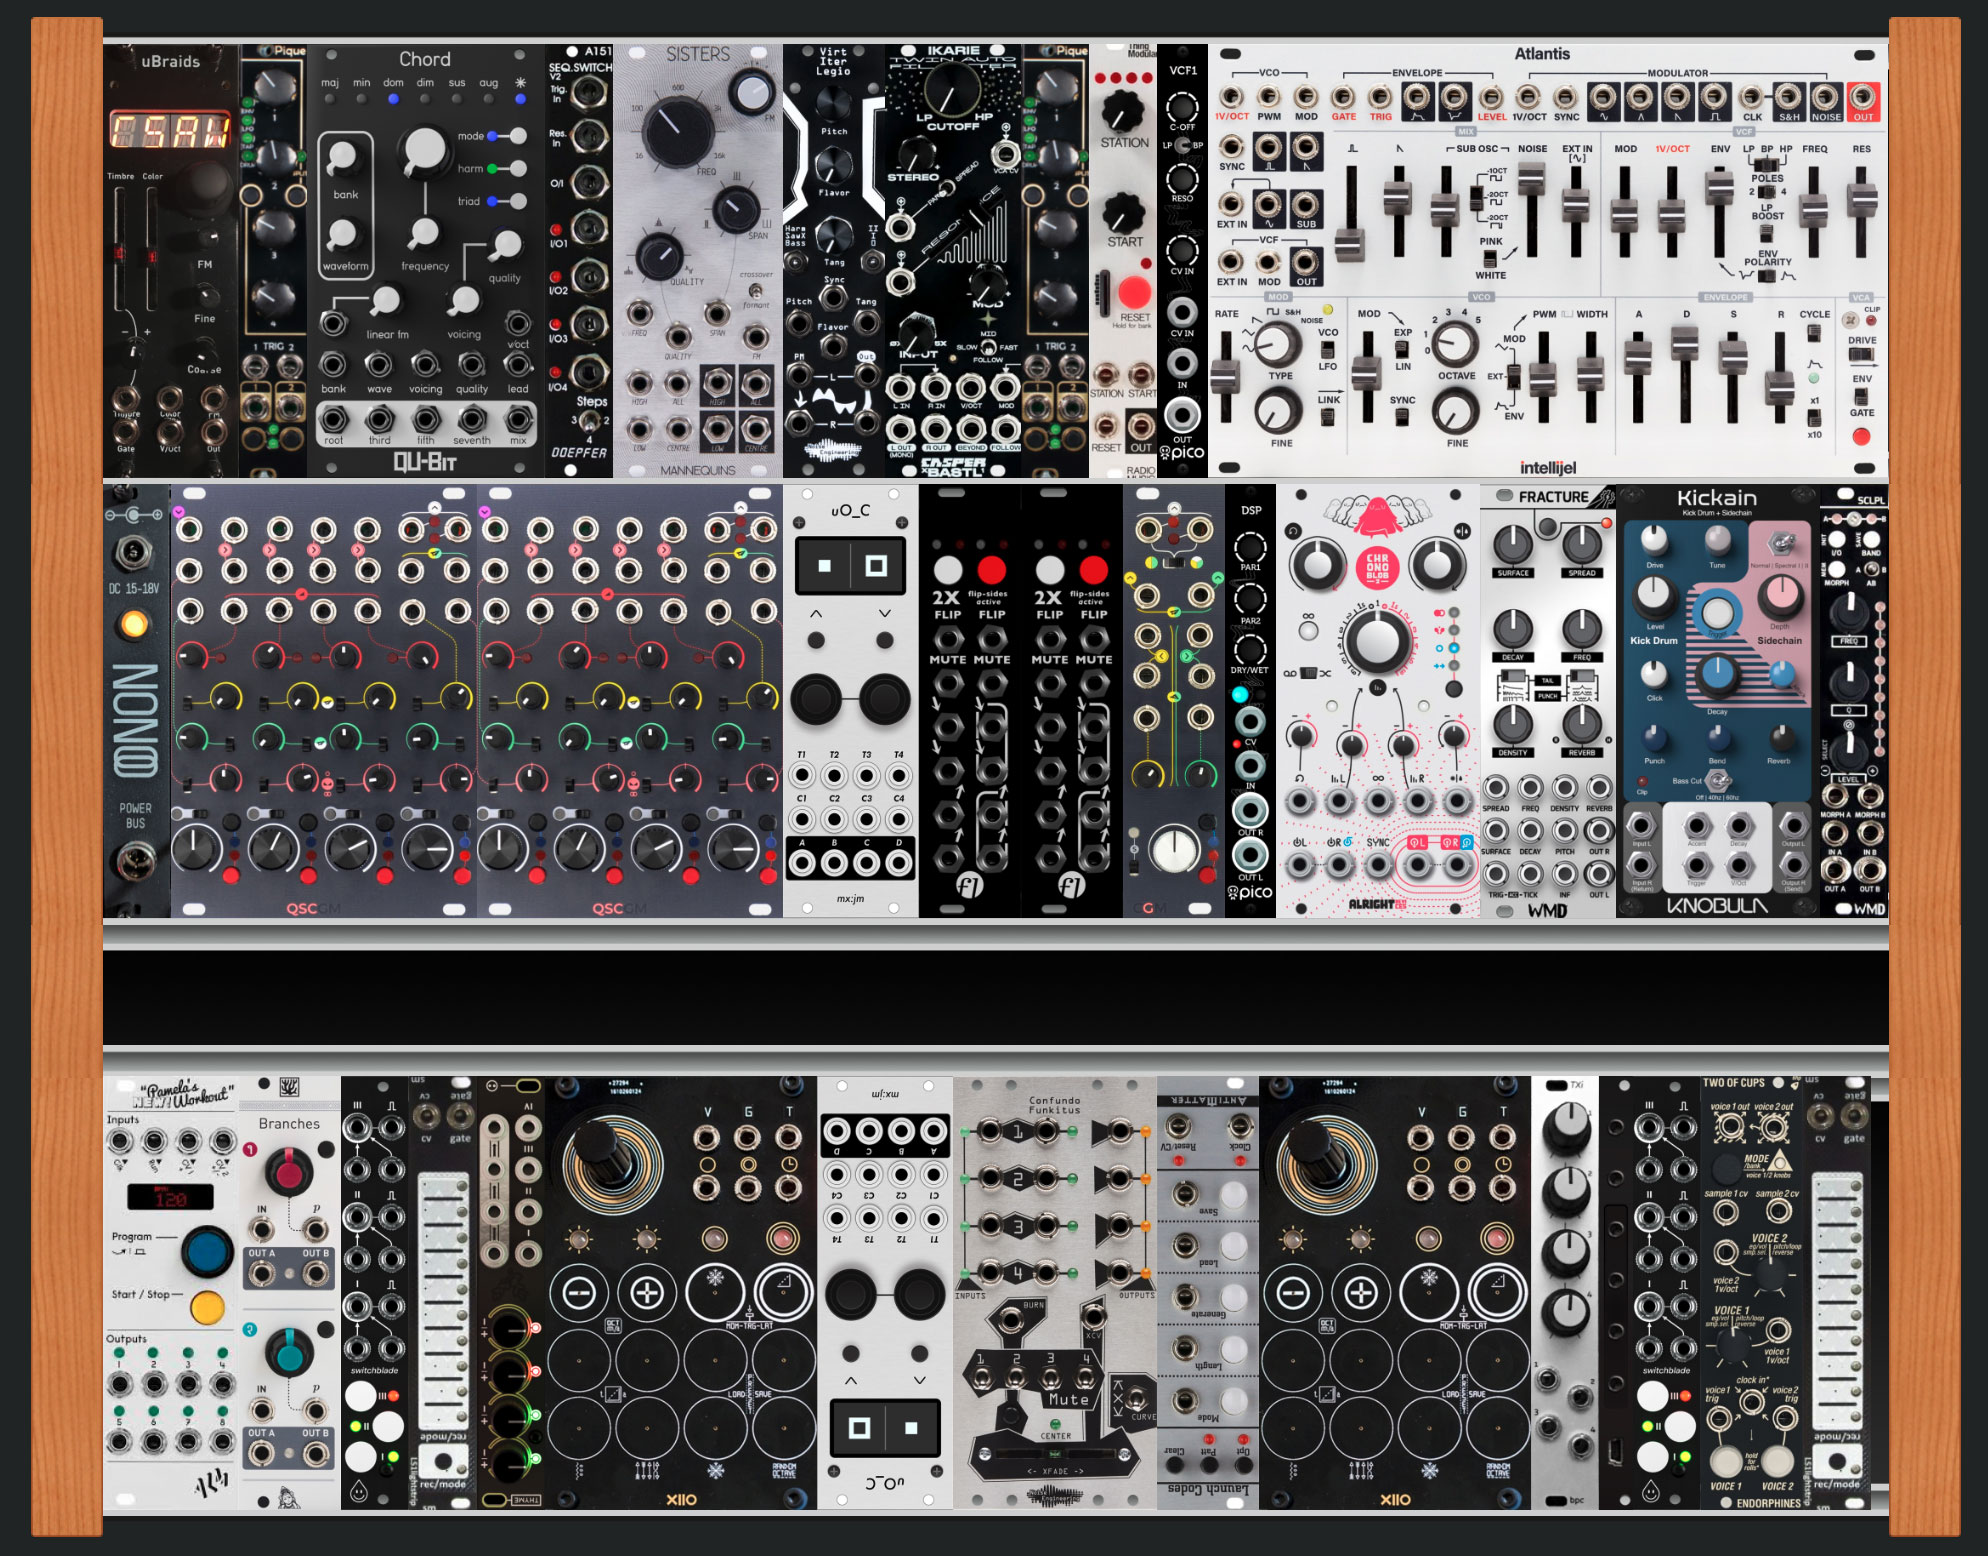The width and height of the screenshot is (1988, 1556).
Task: Click the Fracture REVERB knob
Action: click(1582, 724)
